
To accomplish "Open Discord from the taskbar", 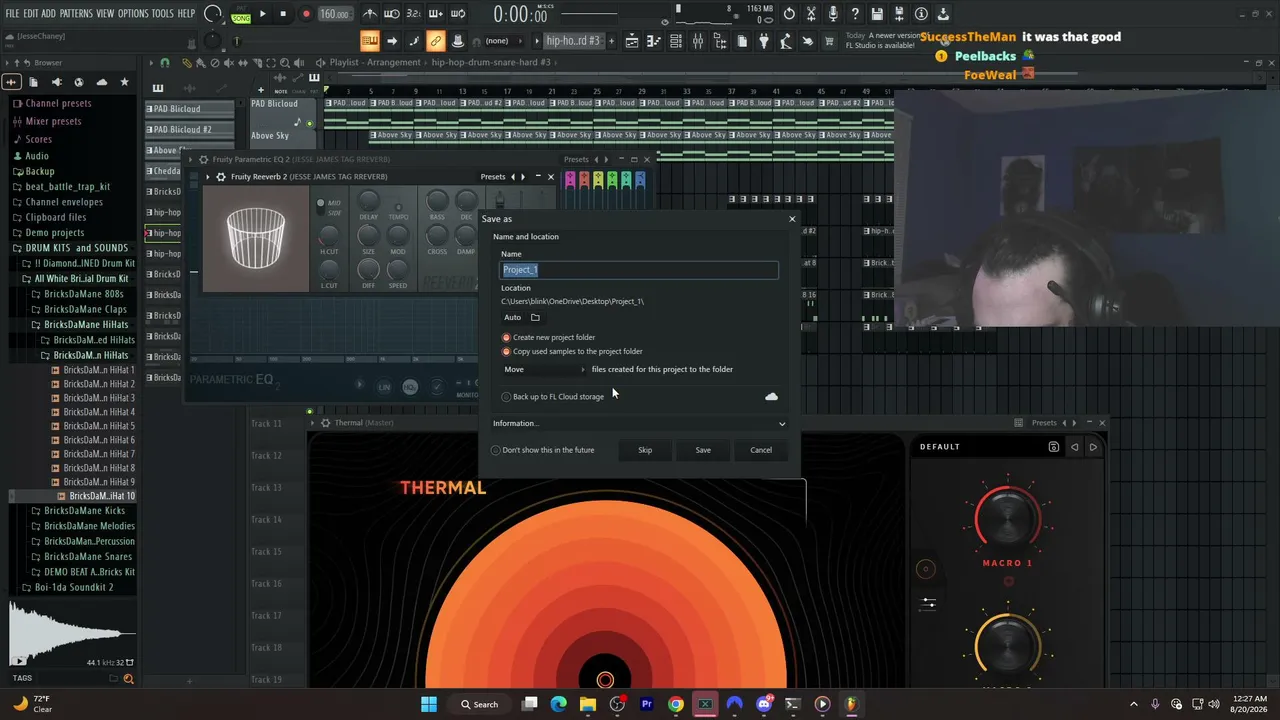I will 764,704.
